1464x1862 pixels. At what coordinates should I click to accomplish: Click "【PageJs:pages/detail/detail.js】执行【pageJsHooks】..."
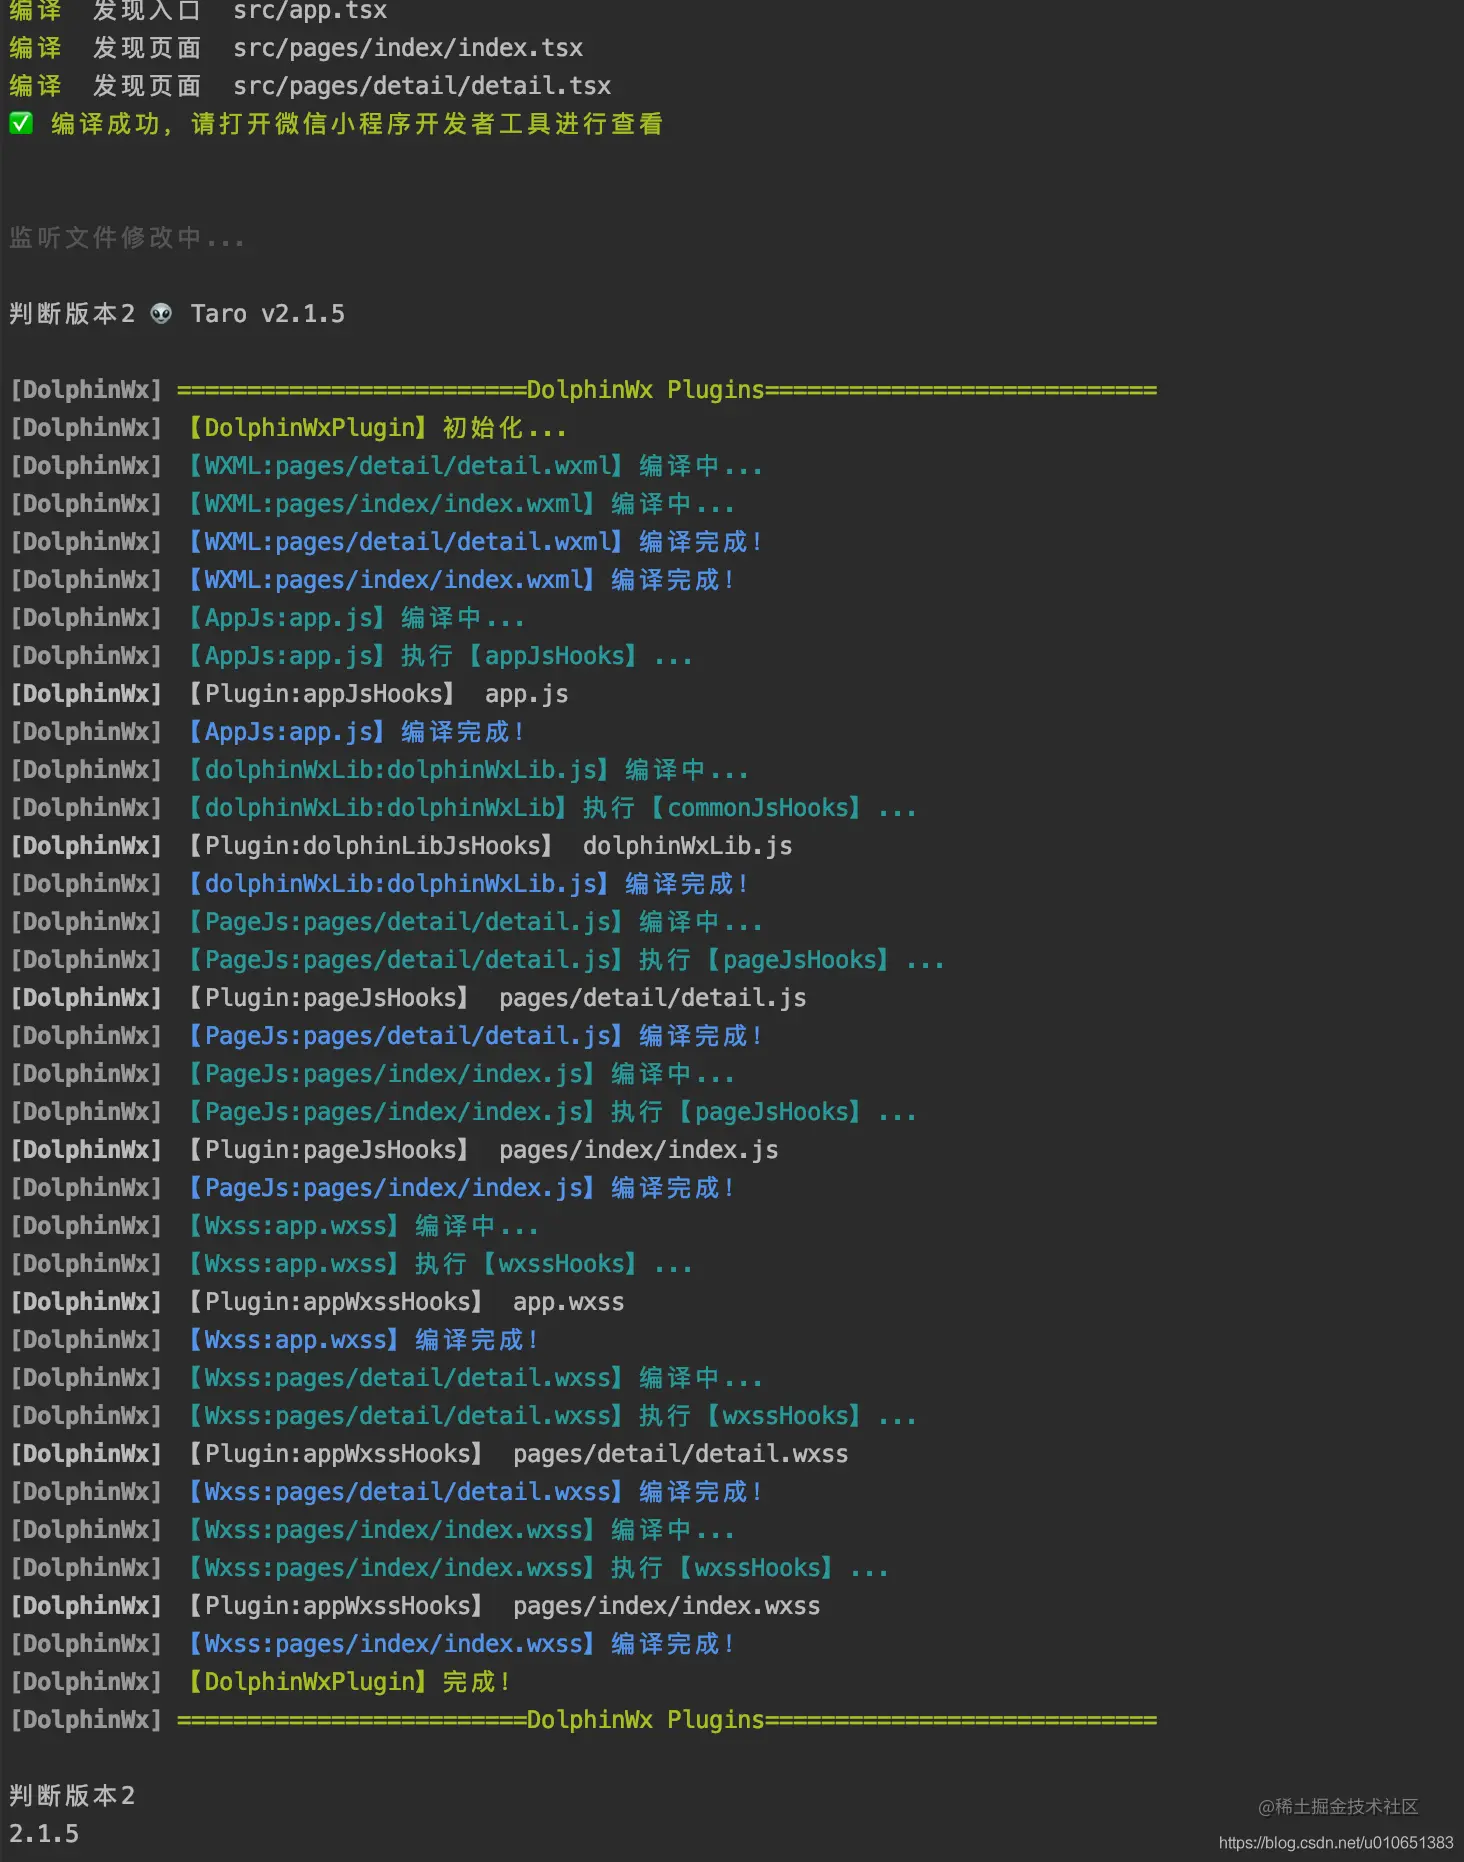[x=567, y=960]
